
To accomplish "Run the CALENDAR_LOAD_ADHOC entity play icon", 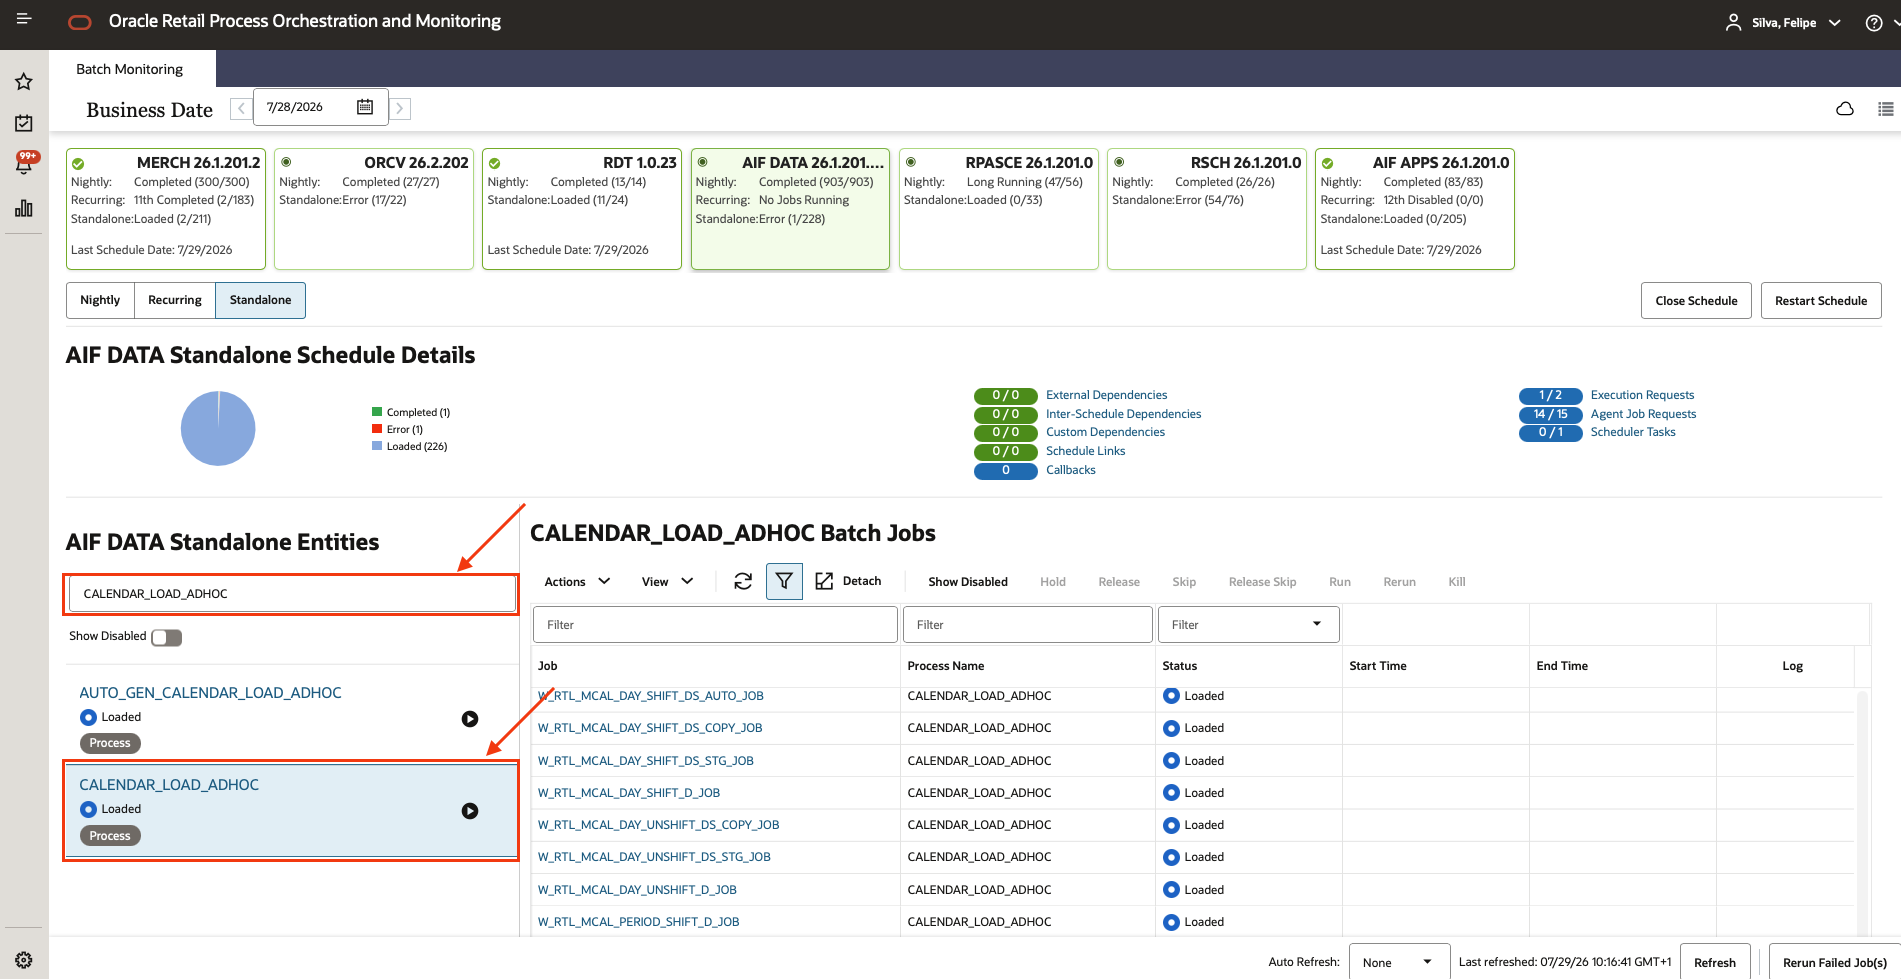I will (x=470, y=811).
